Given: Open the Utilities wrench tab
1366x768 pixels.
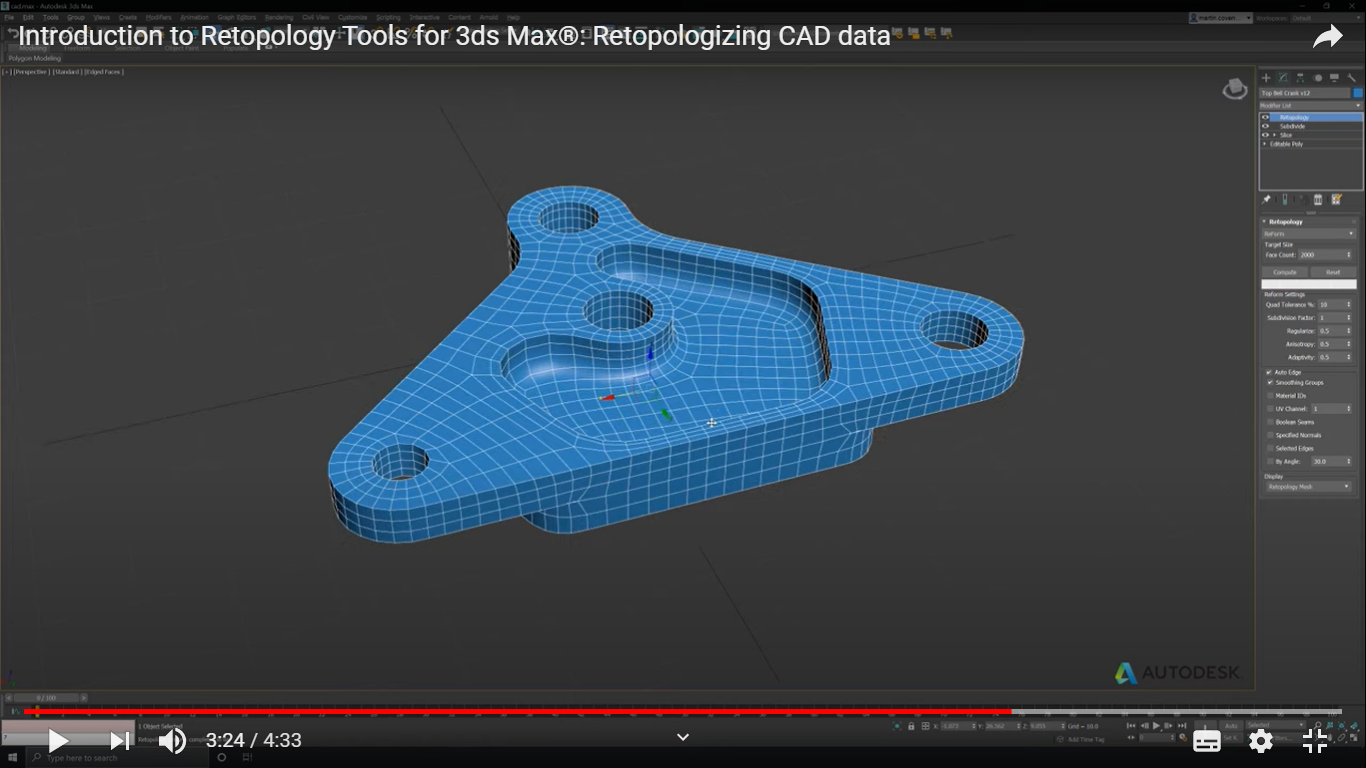Looking at the screenshot, I should 1351,78.
